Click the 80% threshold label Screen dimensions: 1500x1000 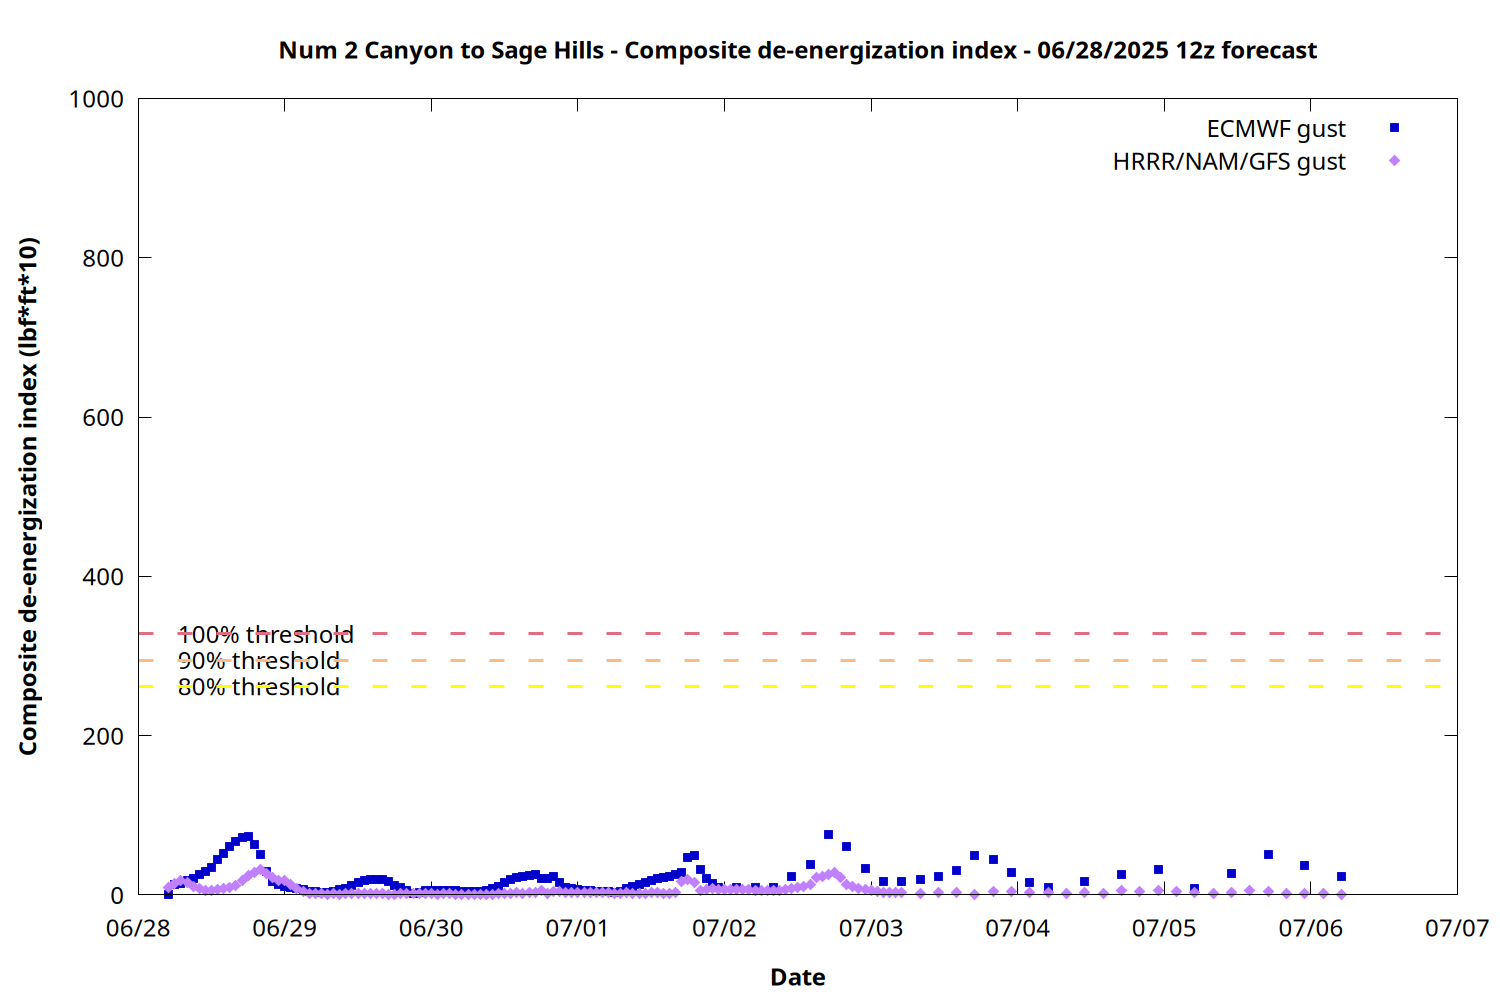click(x=259, y=687)
